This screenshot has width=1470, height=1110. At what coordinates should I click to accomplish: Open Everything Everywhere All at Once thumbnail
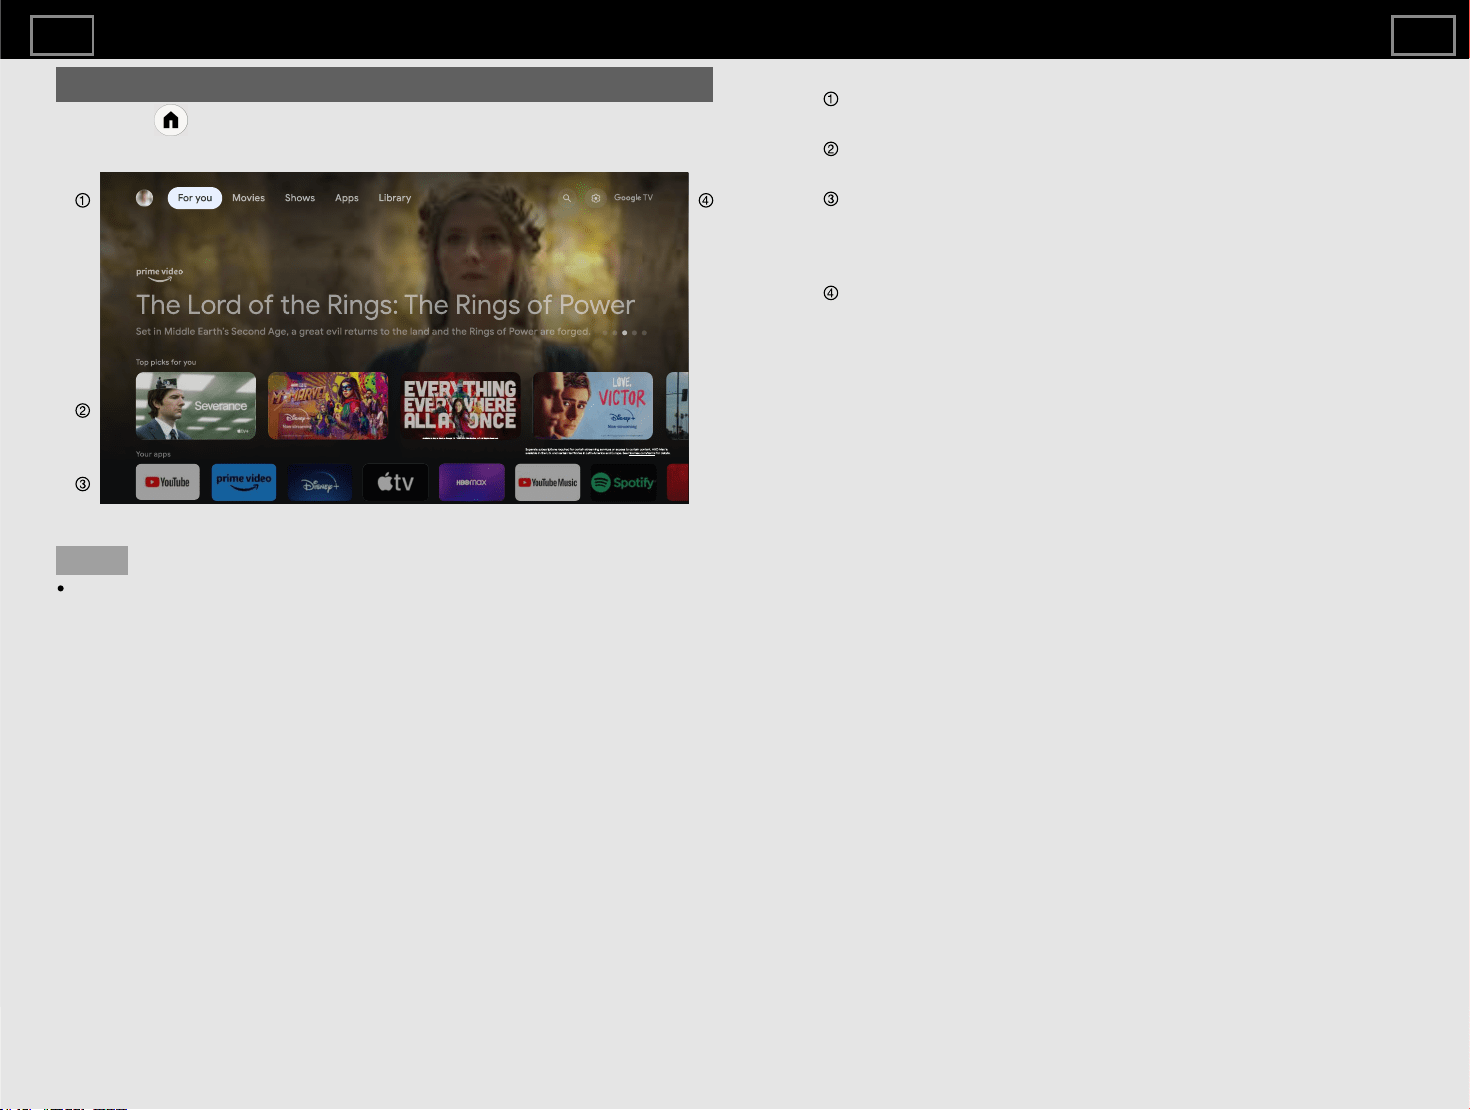coord(460,406)
